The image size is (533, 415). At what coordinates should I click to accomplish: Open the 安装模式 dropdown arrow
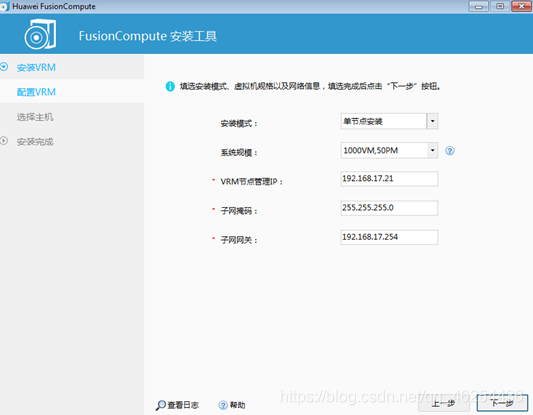[x=432, y=121]
